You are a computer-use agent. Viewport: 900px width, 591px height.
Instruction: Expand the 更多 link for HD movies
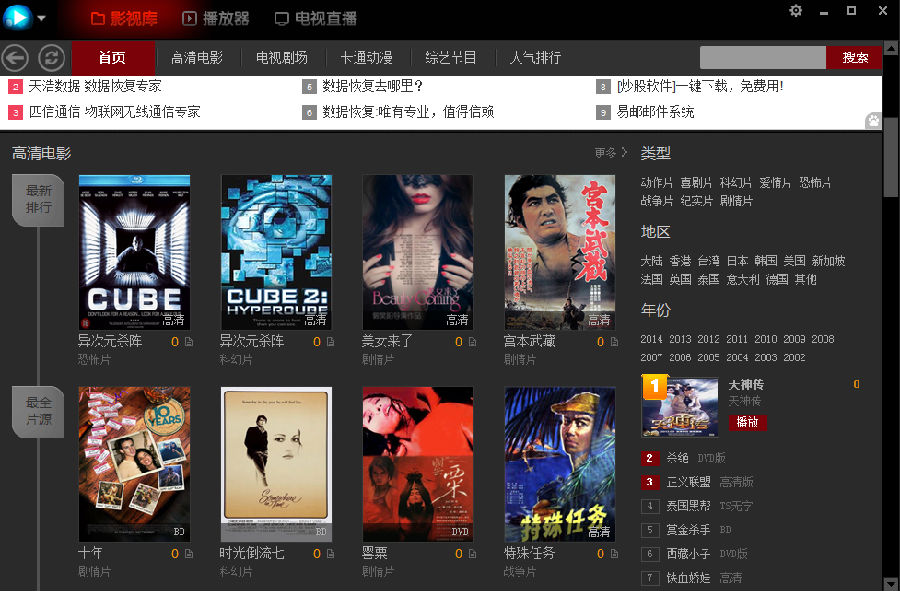610,153
